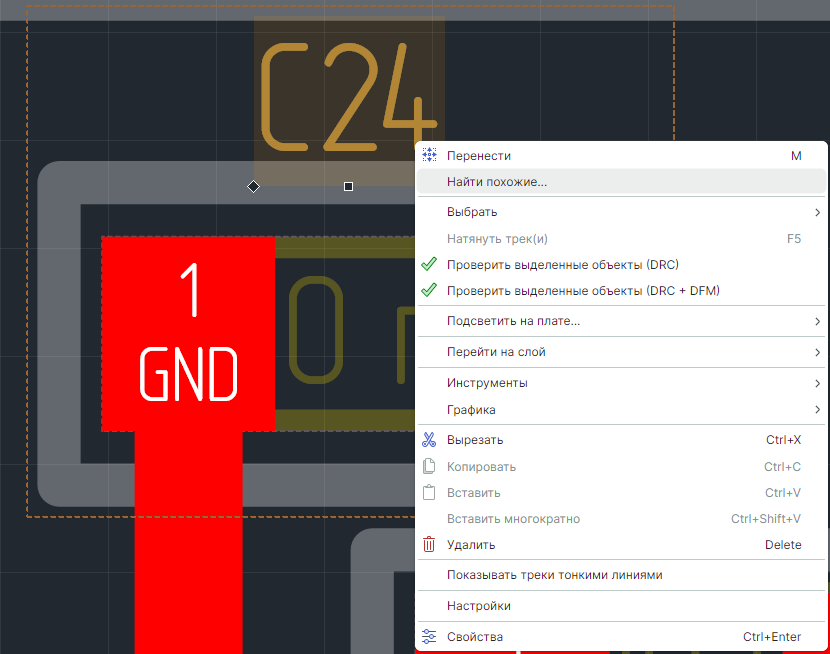Open the Инструменты submenu

tap(621, 383)
